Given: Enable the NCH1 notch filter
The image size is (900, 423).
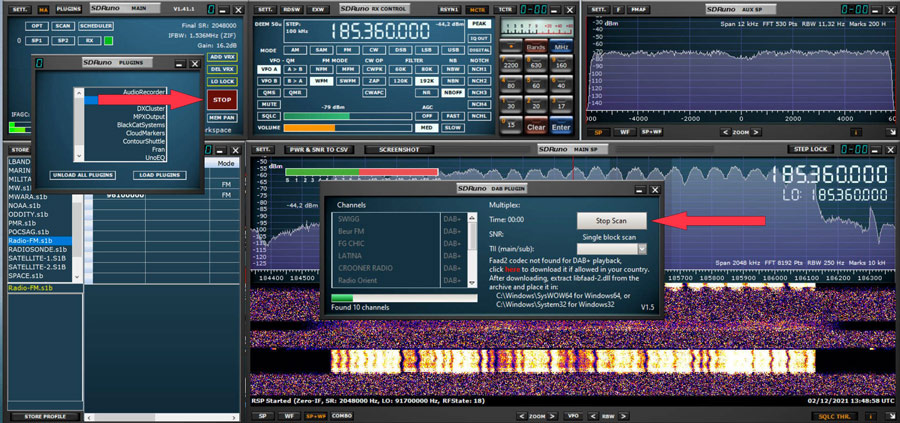Looking at the screenshot, I should tap(480, 69).
